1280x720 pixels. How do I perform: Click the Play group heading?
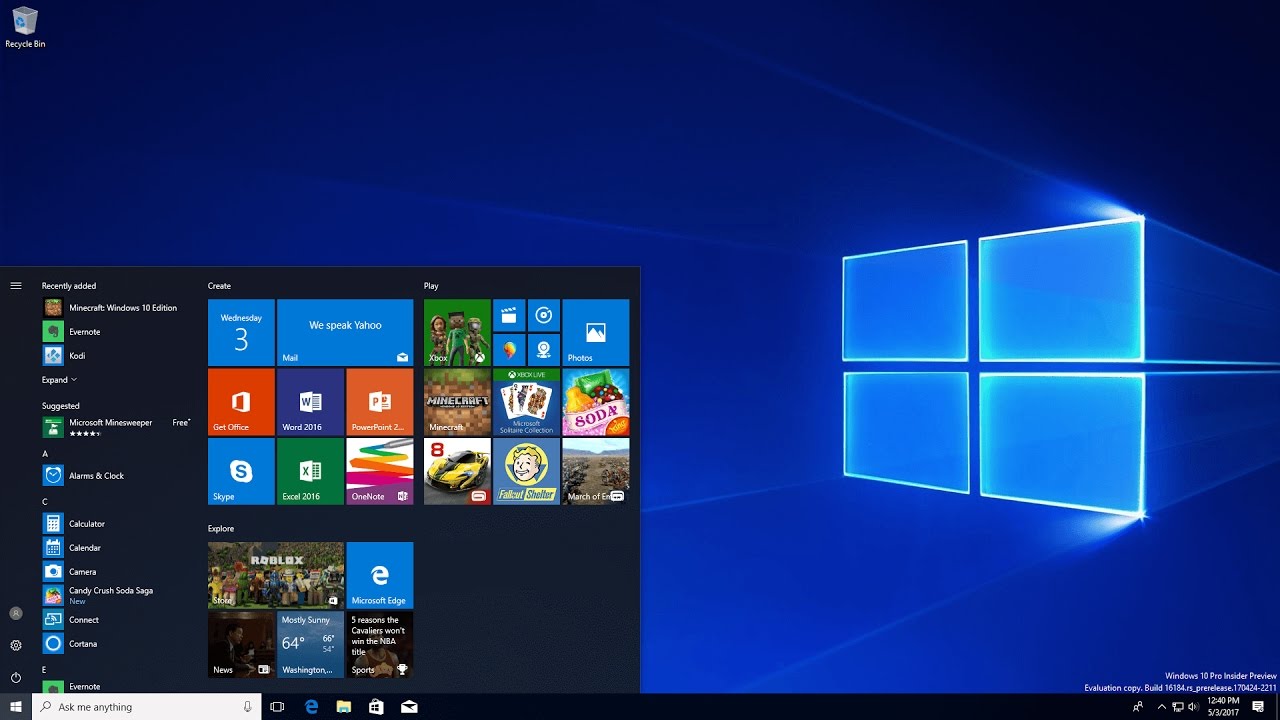(x=431, y=286)
